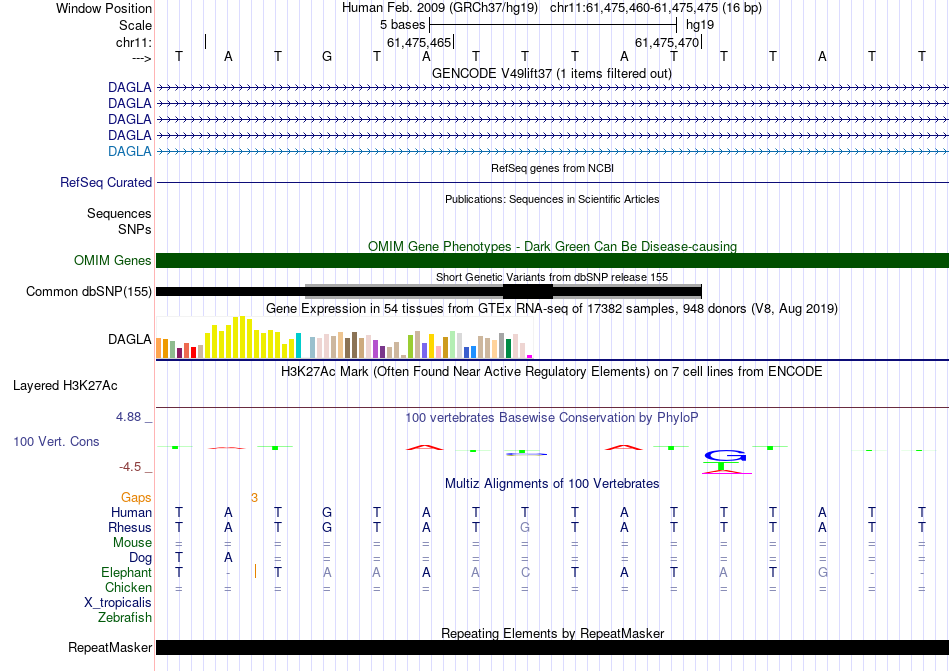Click the OMIM Genes track label

pyautogui.click(x=113, y=260)
